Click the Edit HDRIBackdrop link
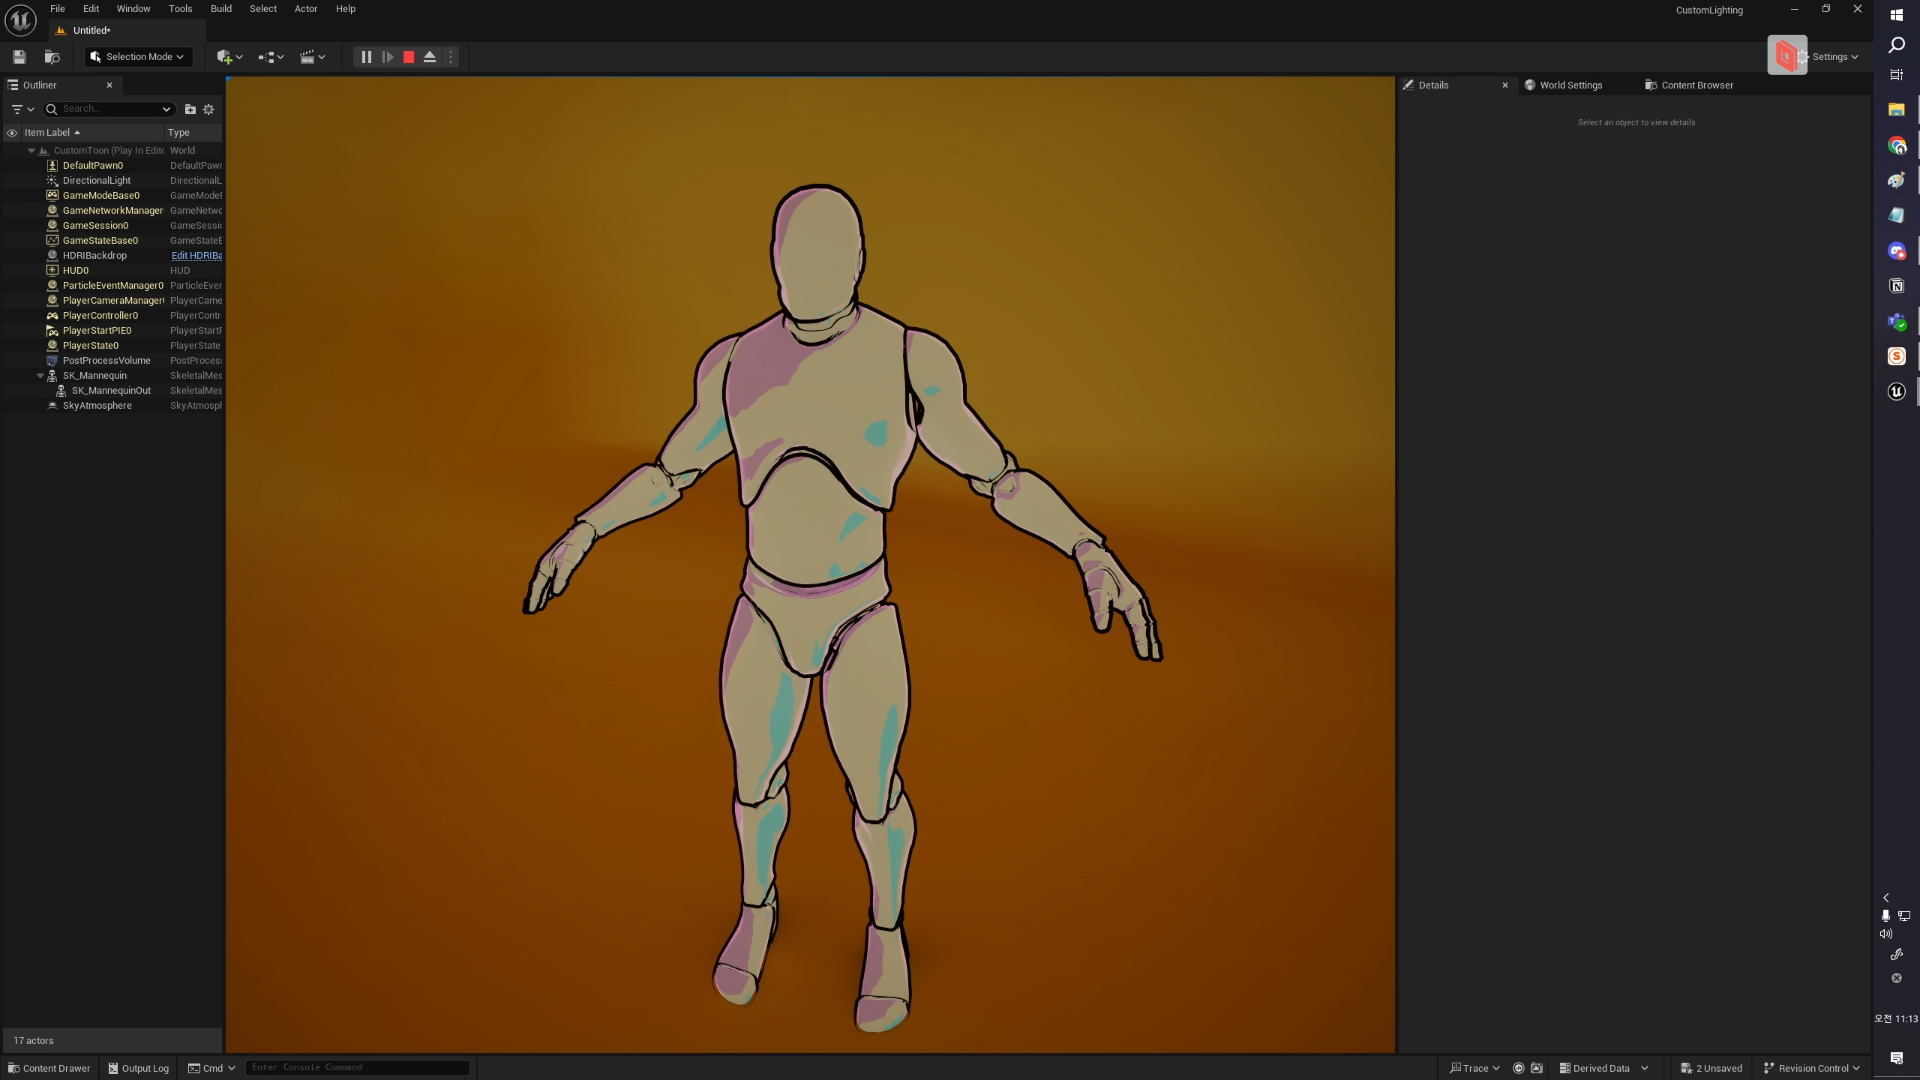This screenshot has width=1920, height=1080. click(196, 256)
